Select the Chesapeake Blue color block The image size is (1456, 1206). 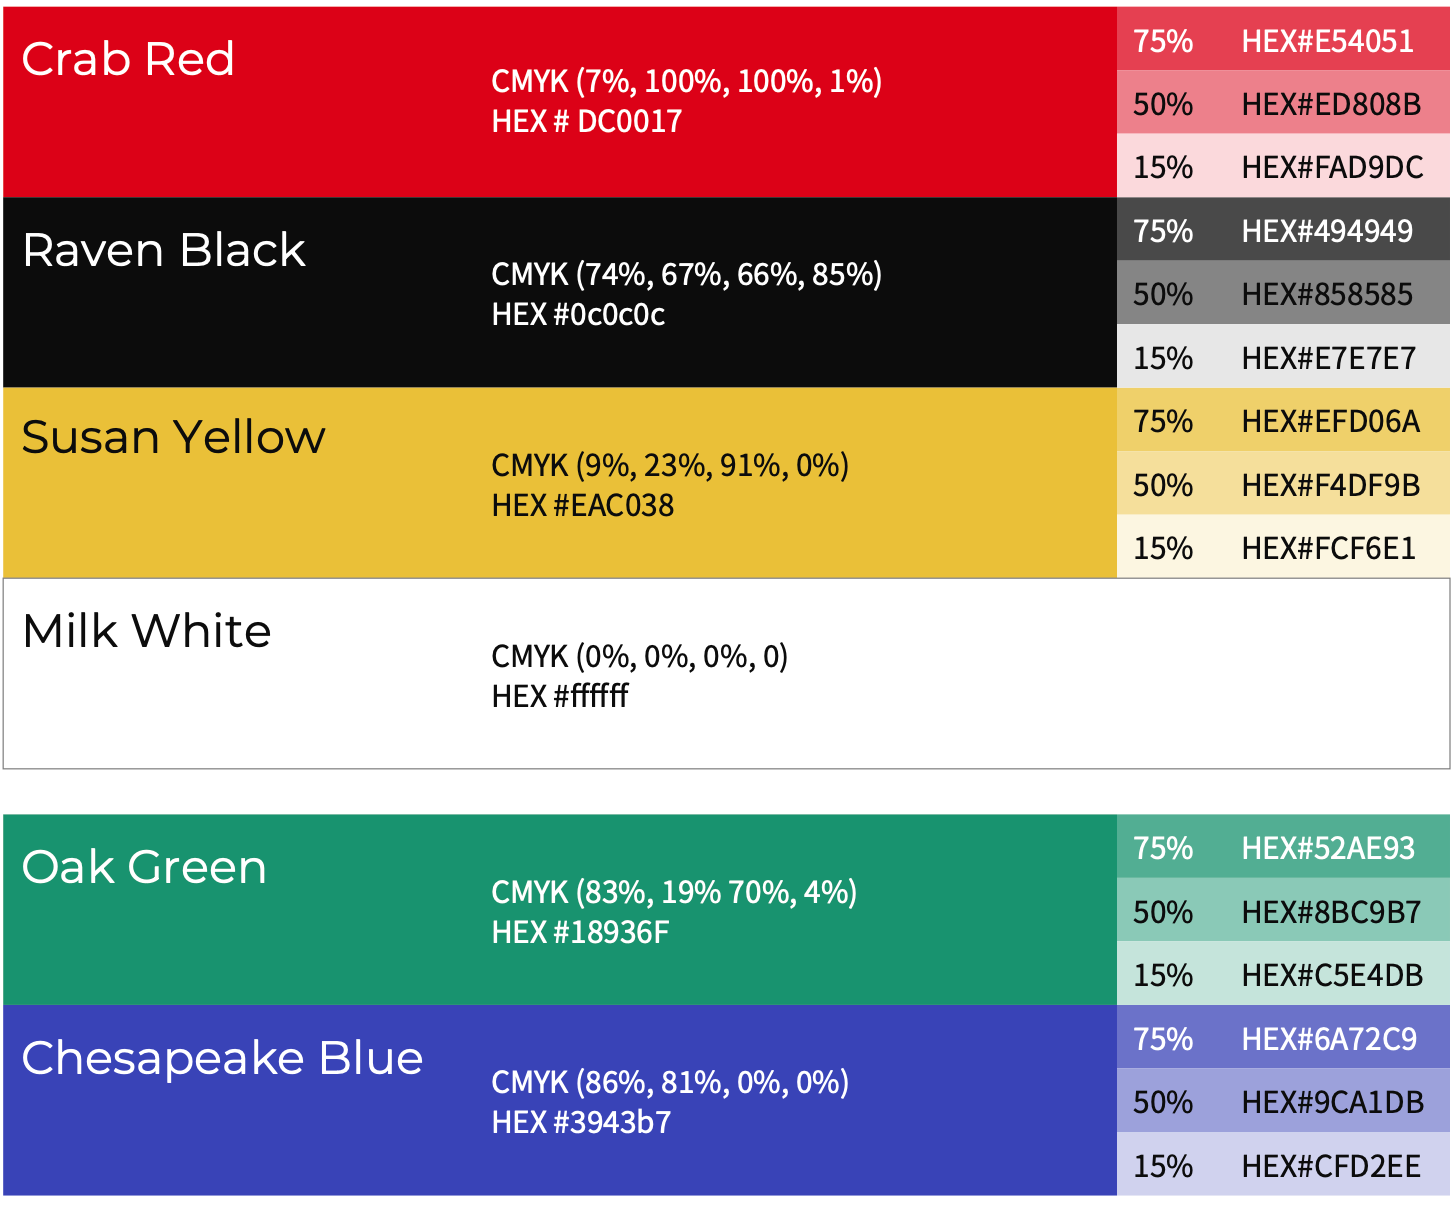coord(560,1100)
